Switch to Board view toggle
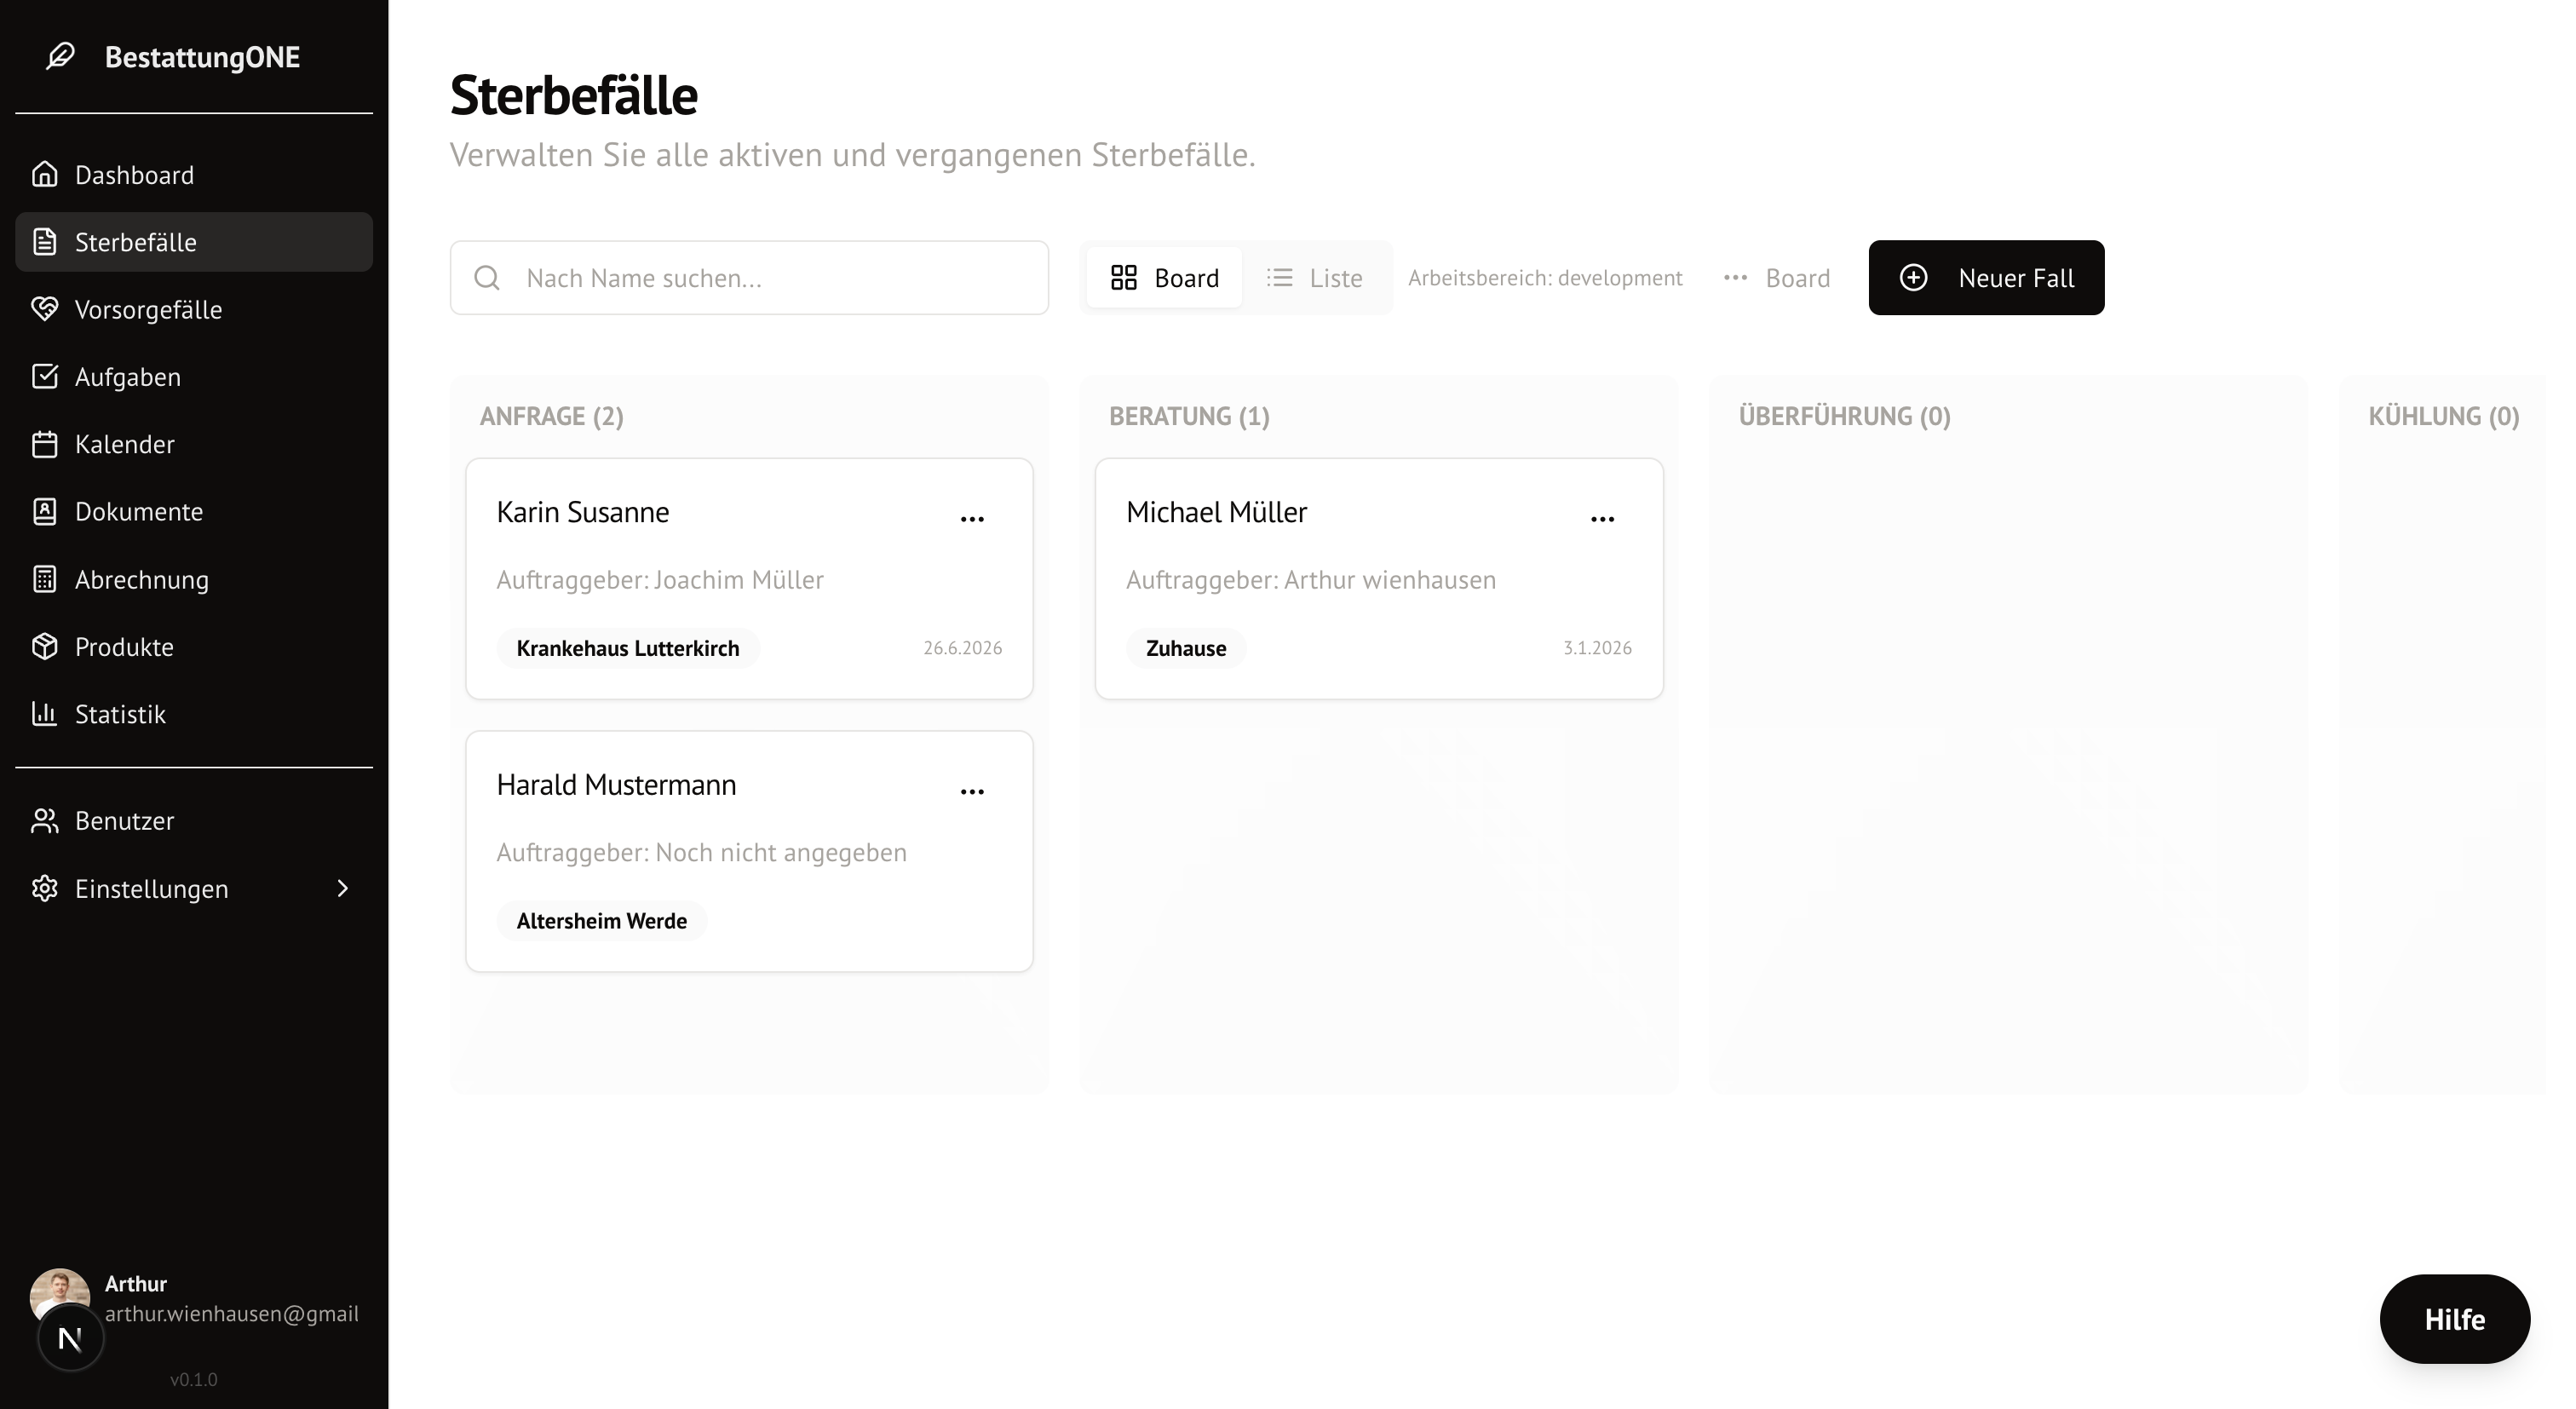2576x1409 pixels. pyautogui.click(x=1164, y=277)
